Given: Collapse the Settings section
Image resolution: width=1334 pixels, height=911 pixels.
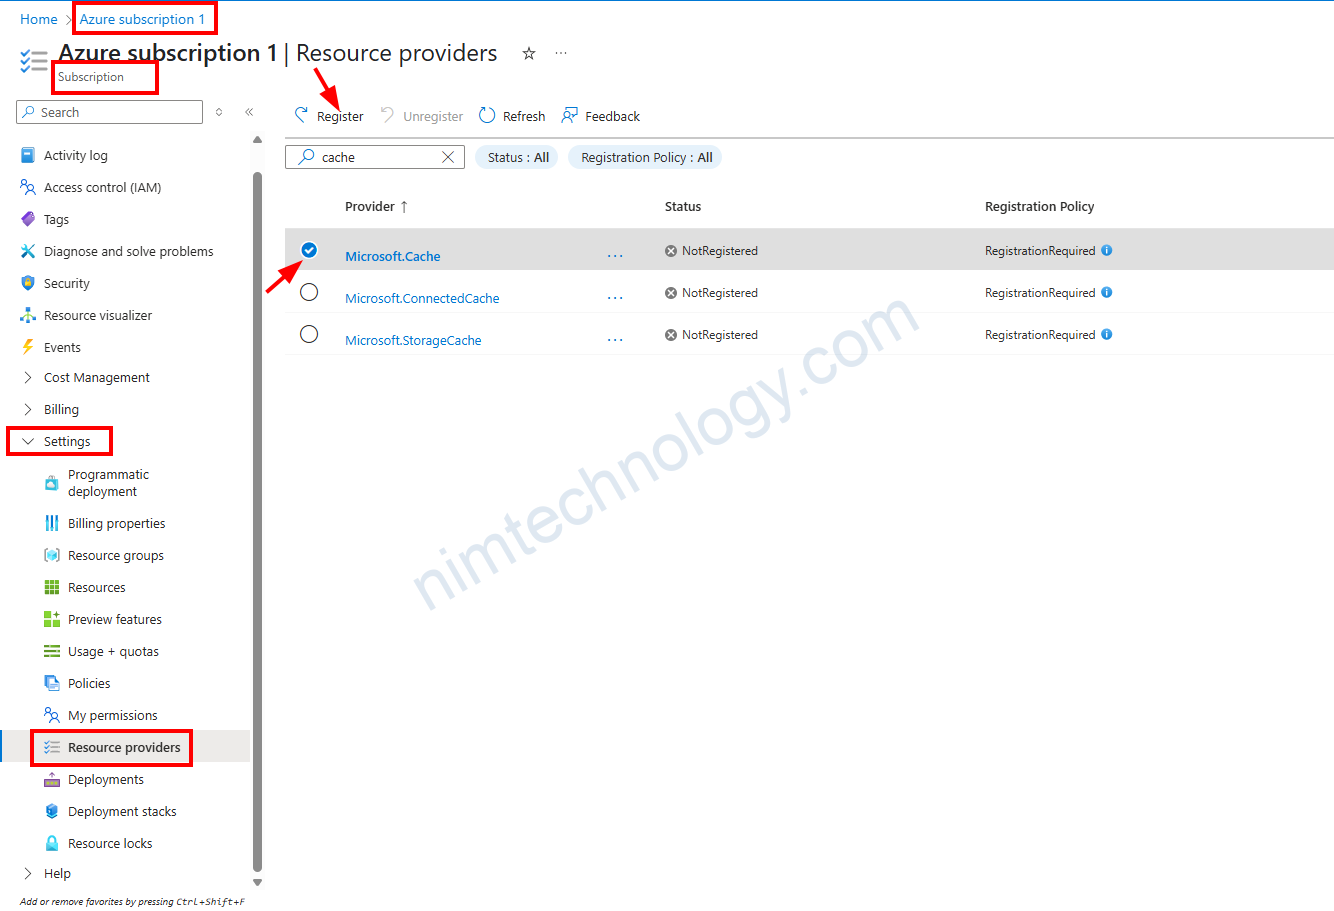Looking at the screenshot, I should (28, 442).
